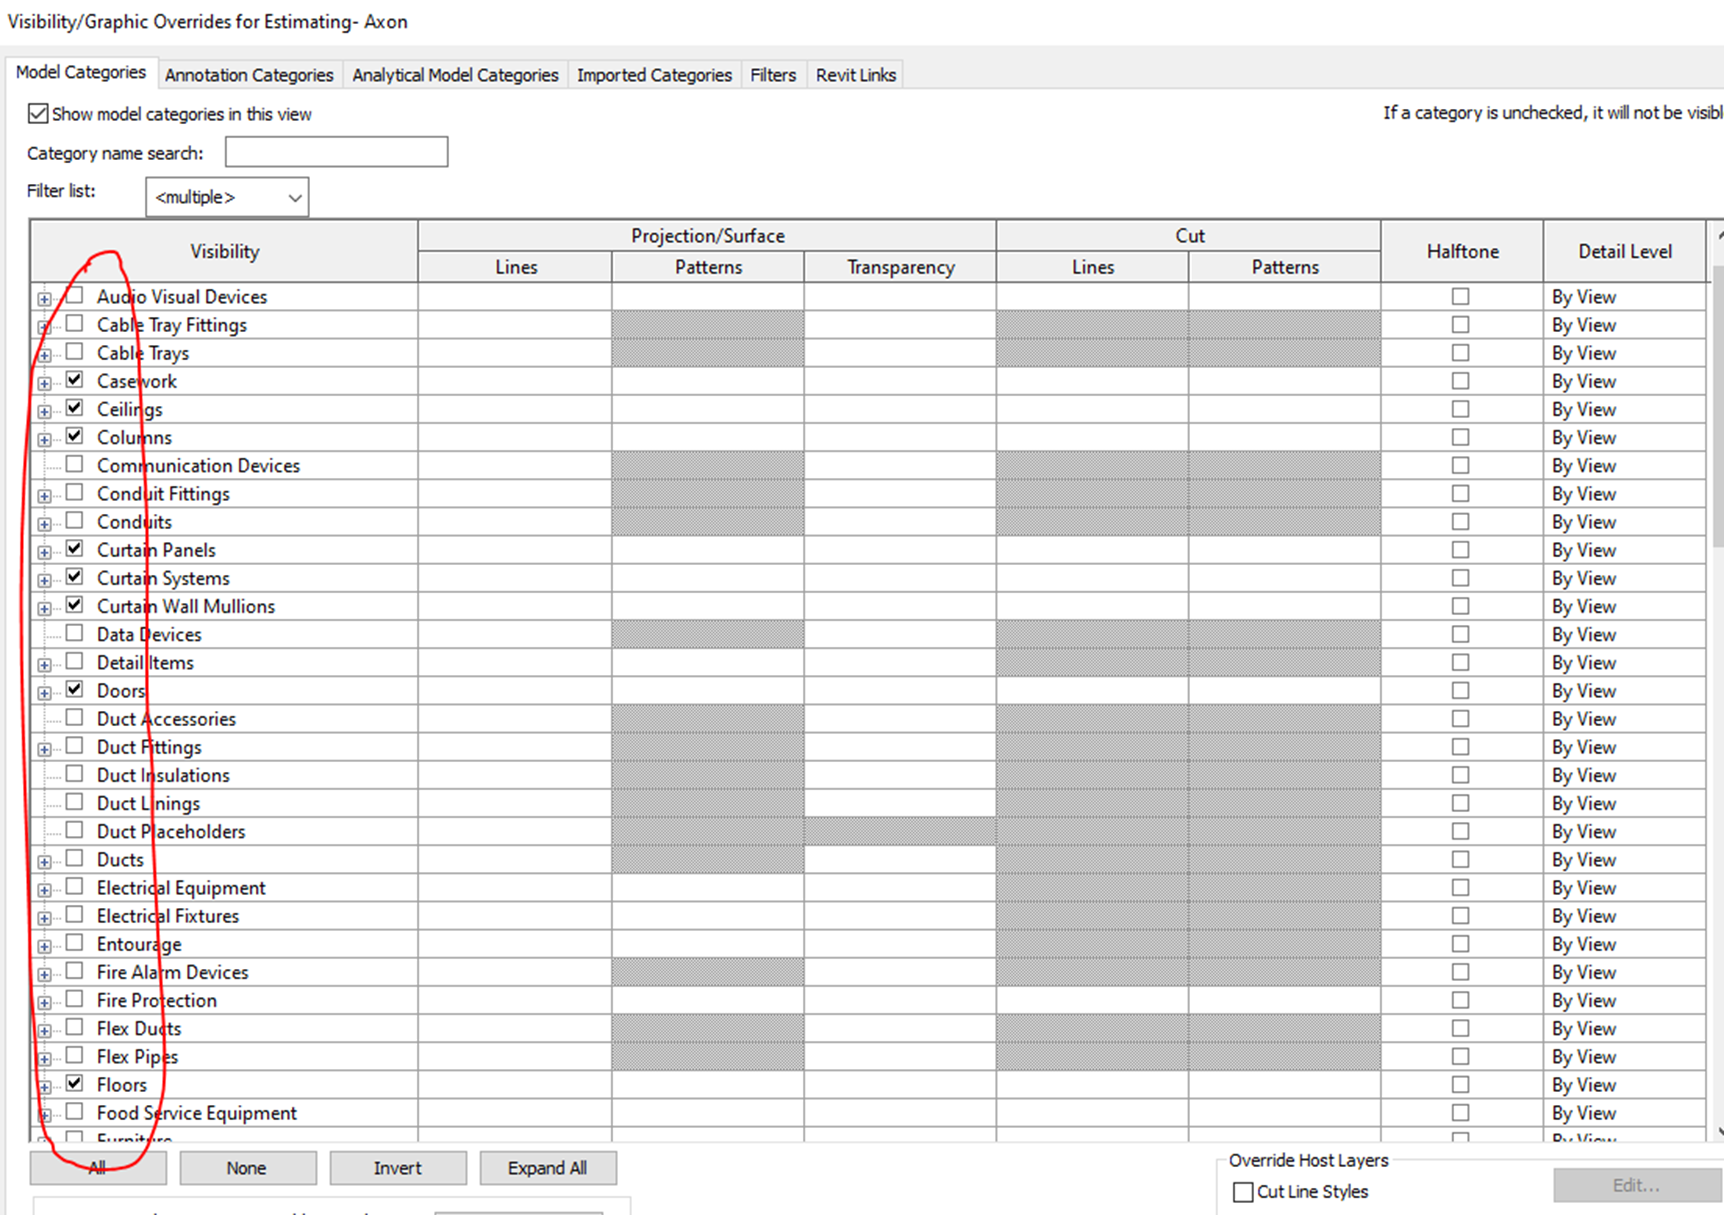Turn off Casework visibility checkbox
Viewport: 1724px width, 1215px height.
(x=75, y=380)
